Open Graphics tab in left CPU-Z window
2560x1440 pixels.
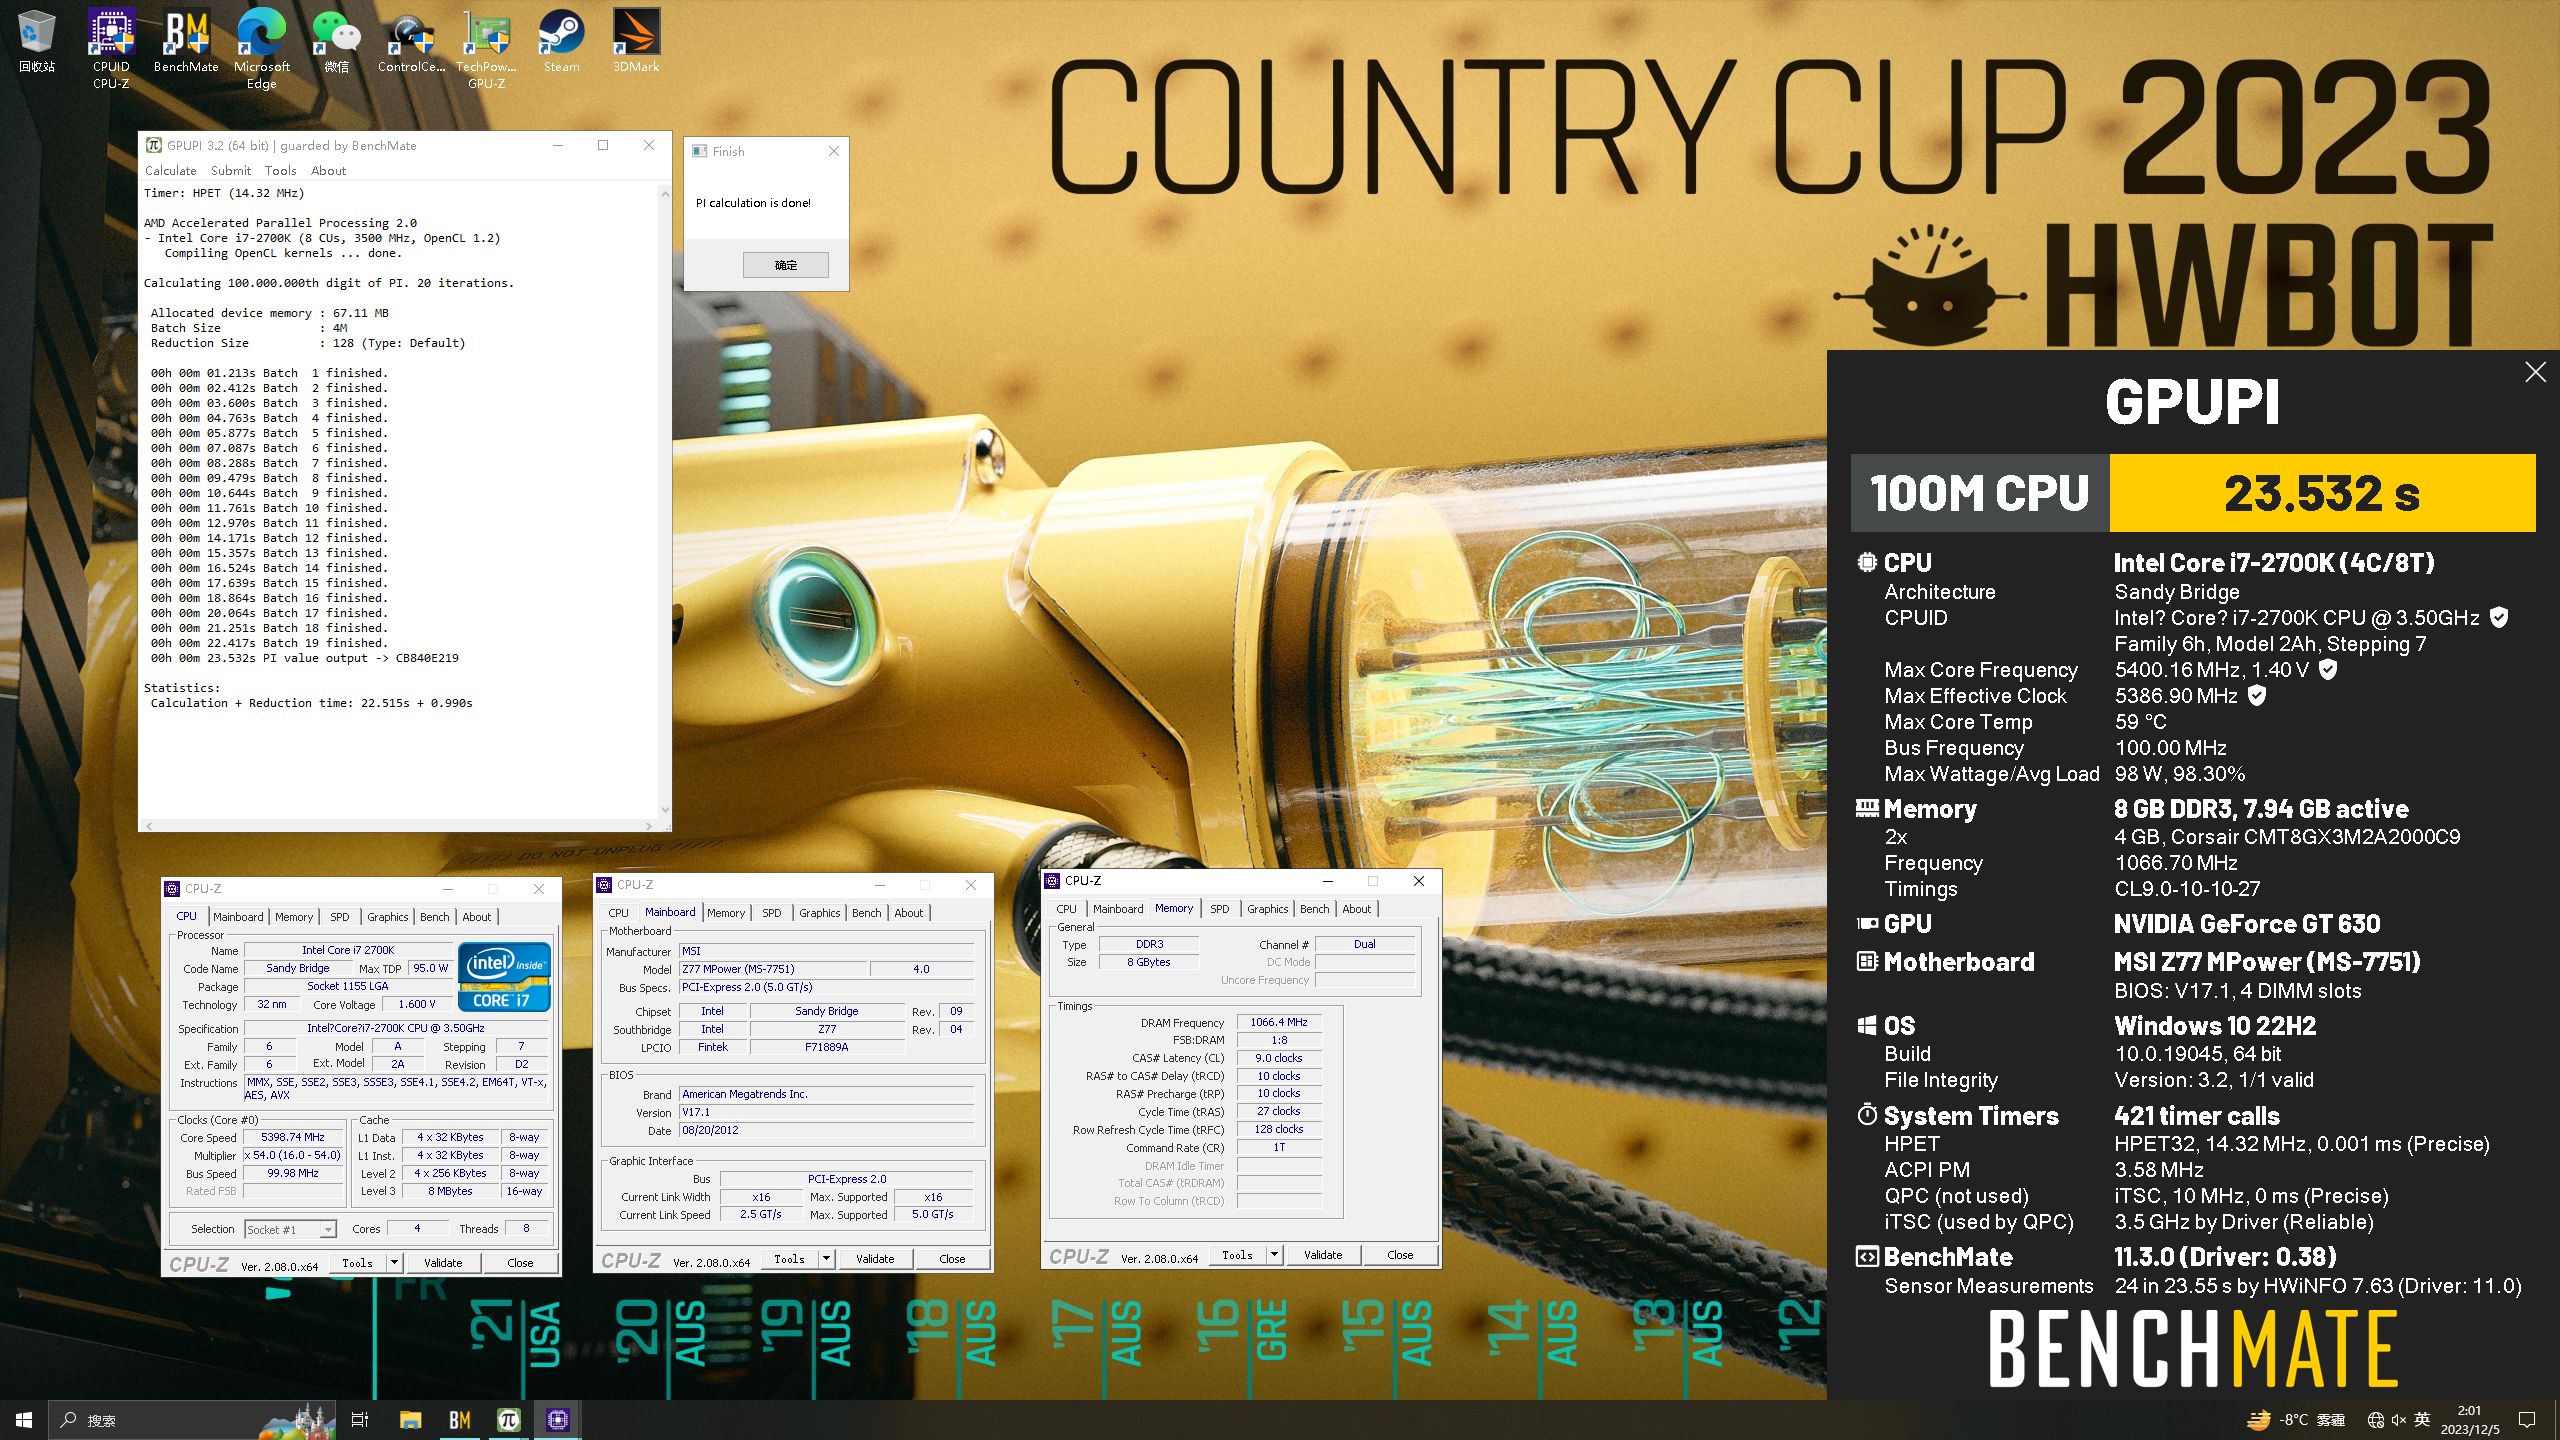(388, 917)
